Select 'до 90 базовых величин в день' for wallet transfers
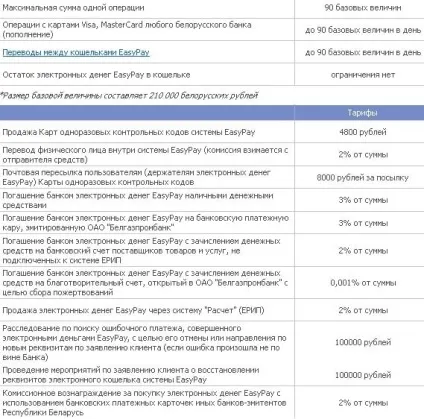 pos(363,52)
